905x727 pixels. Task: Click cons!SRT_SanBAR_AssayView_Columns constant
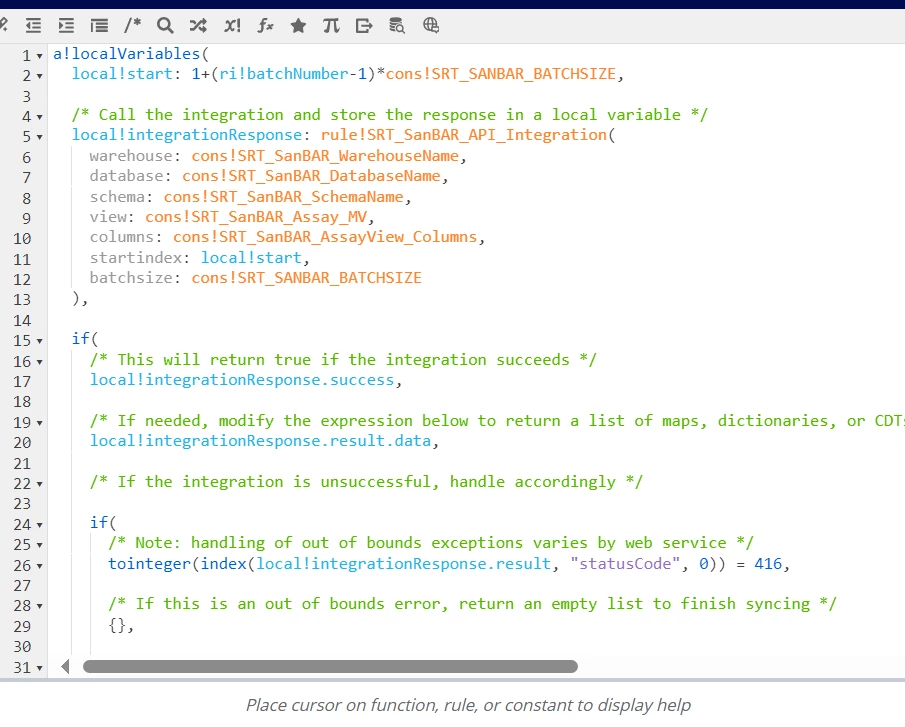[x=325, y=237]
